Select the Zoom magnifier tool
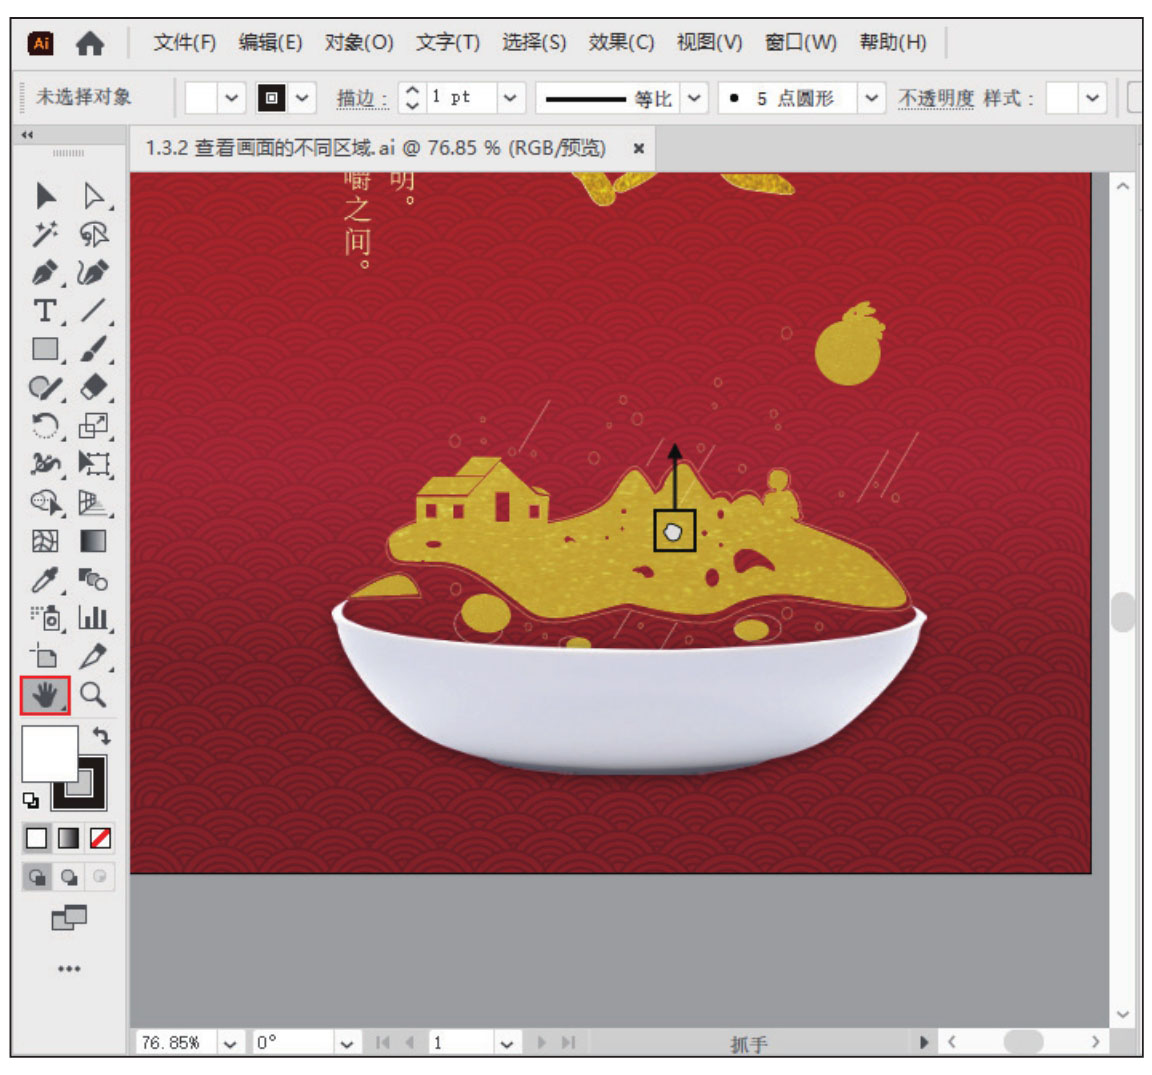Image resolution: width=1152 pixels, height=1075 pixels. tap(93, 695)
